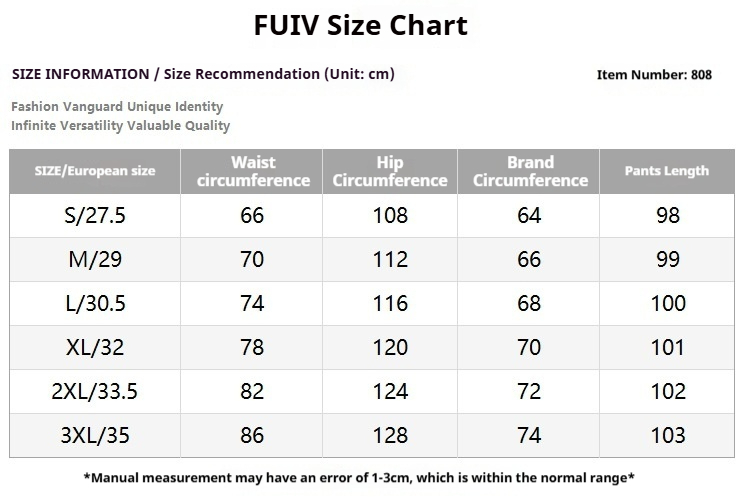The height and width of the screenshot is (497, 745).
Task: Click the S/27.5 size row label
Action: 95,215
